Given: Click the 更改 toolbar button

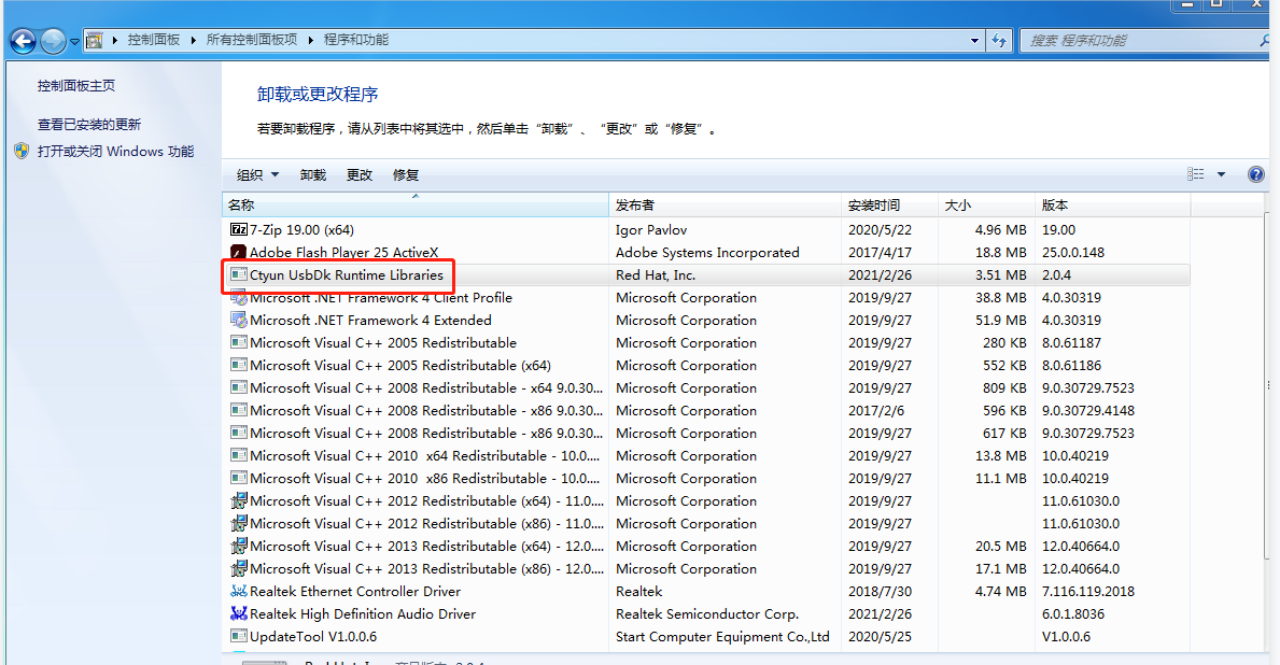Looking at the screenshot, I should (x=359, y=175).
